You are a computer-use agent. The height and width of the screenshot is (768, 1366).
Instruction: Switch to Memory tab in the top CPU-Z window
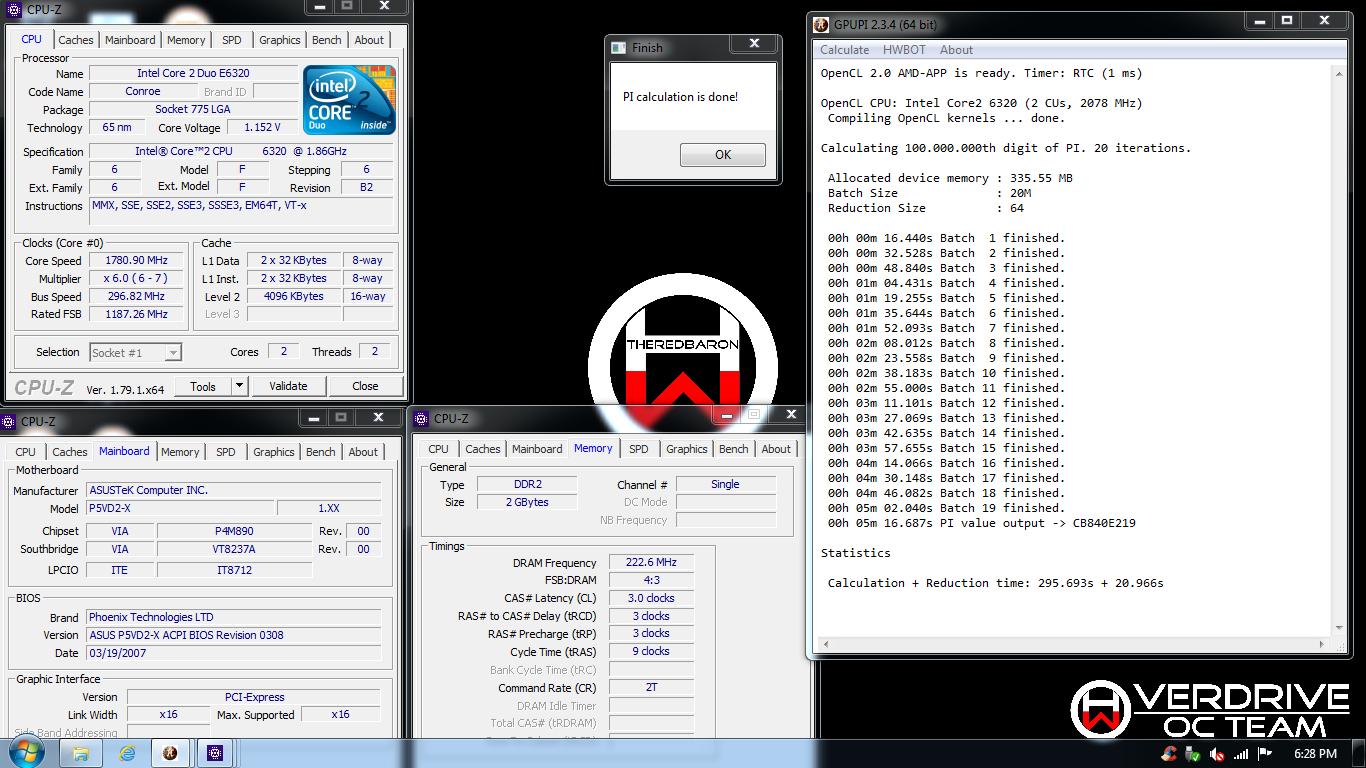[186, 40]
